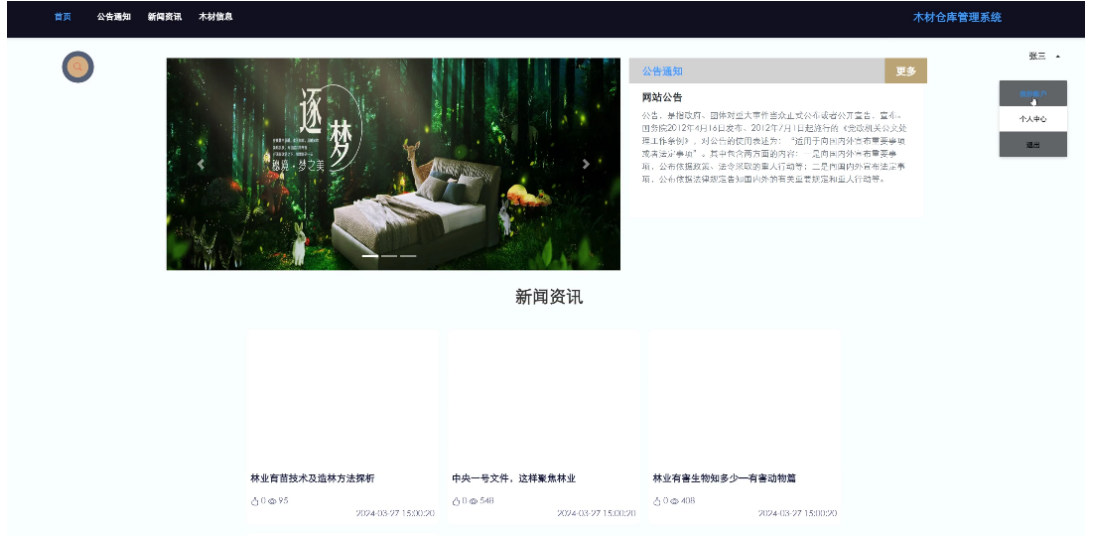Open news article 林业育苗技术及造林方法探析
Screen dimensions: 1109x545
pyautogui.click(x=313, y=479)
